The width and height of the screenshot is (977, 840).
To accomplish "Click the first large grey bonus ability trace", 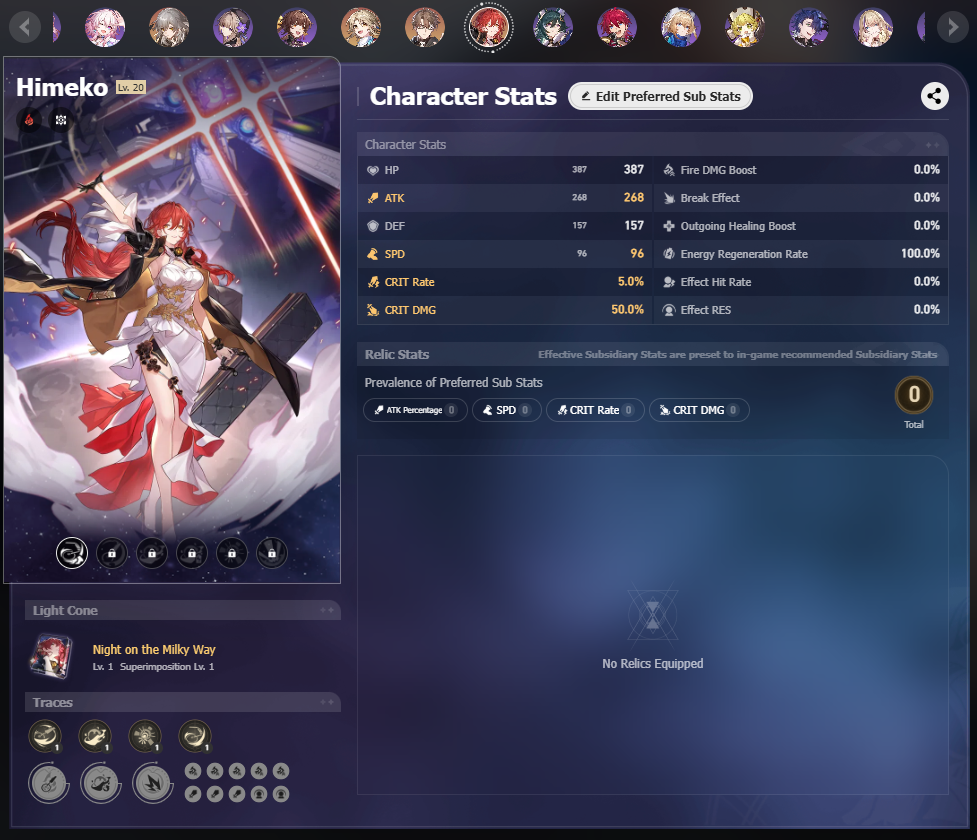I will [x=49, y=783].
